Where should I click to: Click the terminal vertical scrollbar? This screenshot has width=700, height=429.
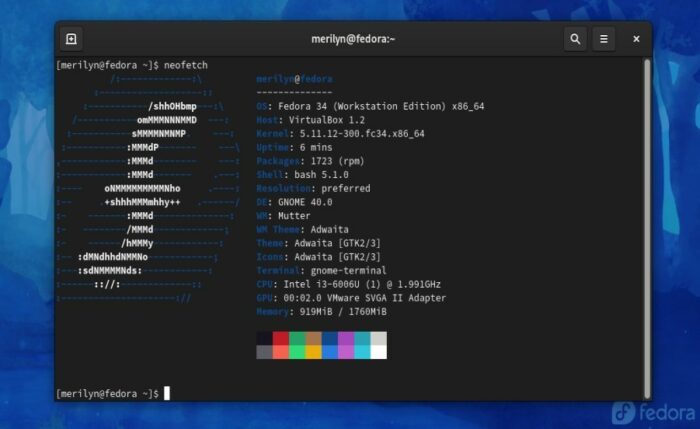pyautogui.click(x=647, y=229)
